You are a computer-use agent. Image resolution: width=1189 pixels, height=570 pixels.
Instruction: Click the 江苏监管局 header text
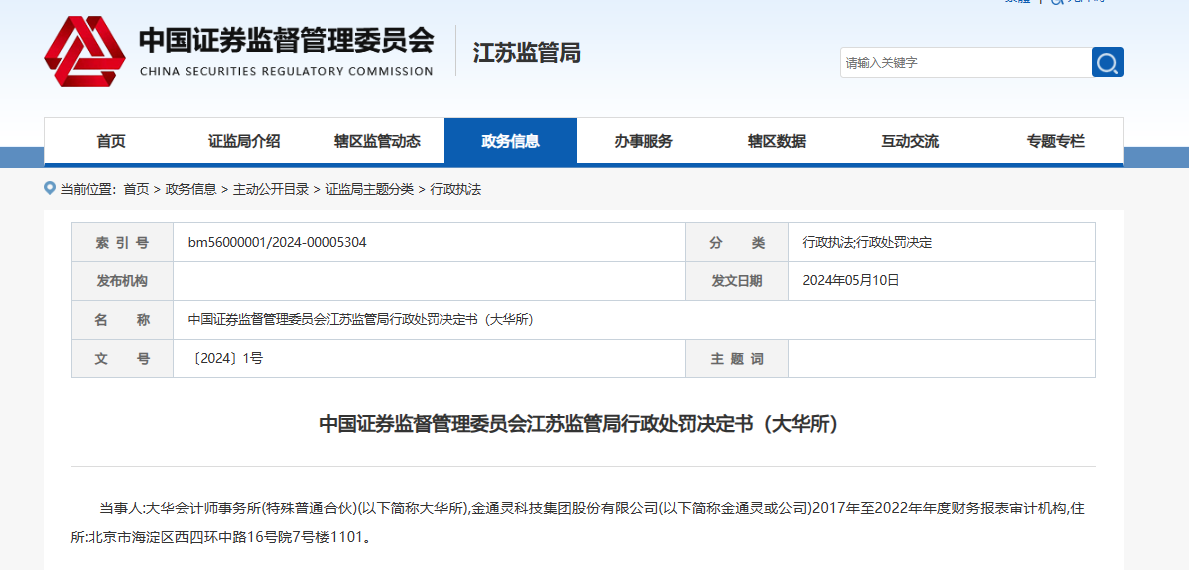click(526, 53)
